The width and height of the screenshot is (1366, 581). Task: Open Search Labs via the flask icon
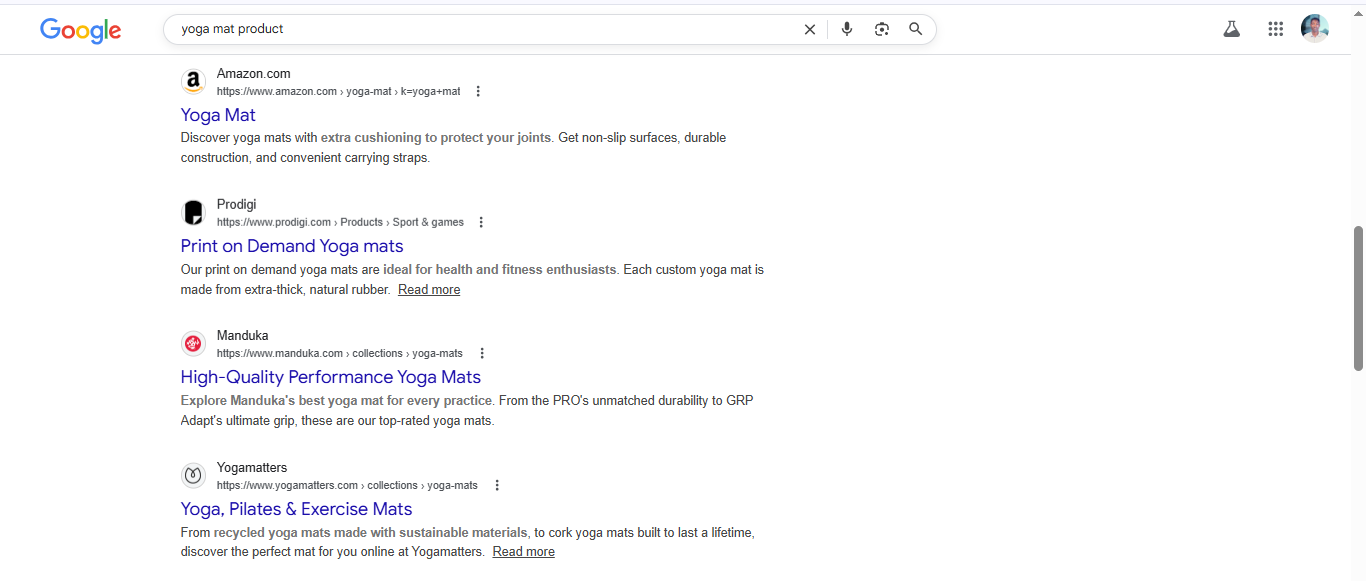point(1231,29)
